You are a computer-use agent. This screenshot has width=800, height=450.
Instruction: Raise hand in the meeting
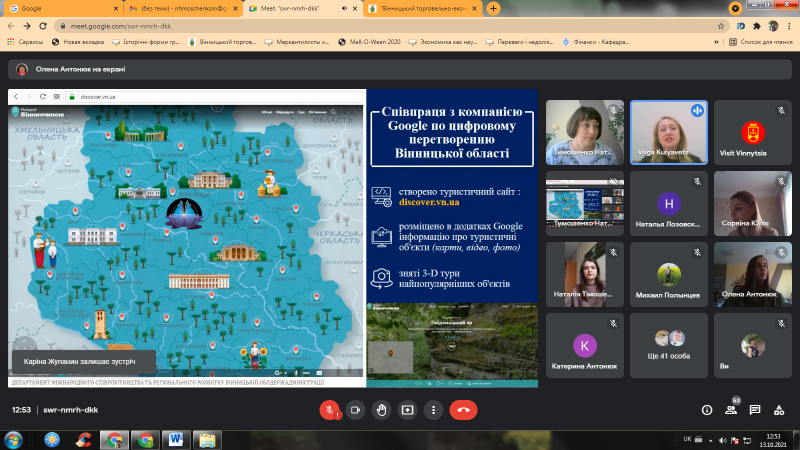pos(382,410)
